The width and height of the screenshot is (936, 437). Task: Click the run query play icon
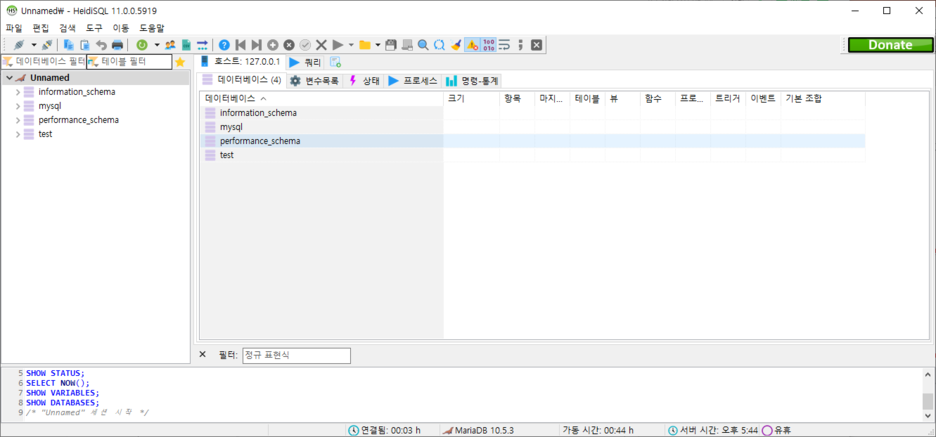coord(337,45)
